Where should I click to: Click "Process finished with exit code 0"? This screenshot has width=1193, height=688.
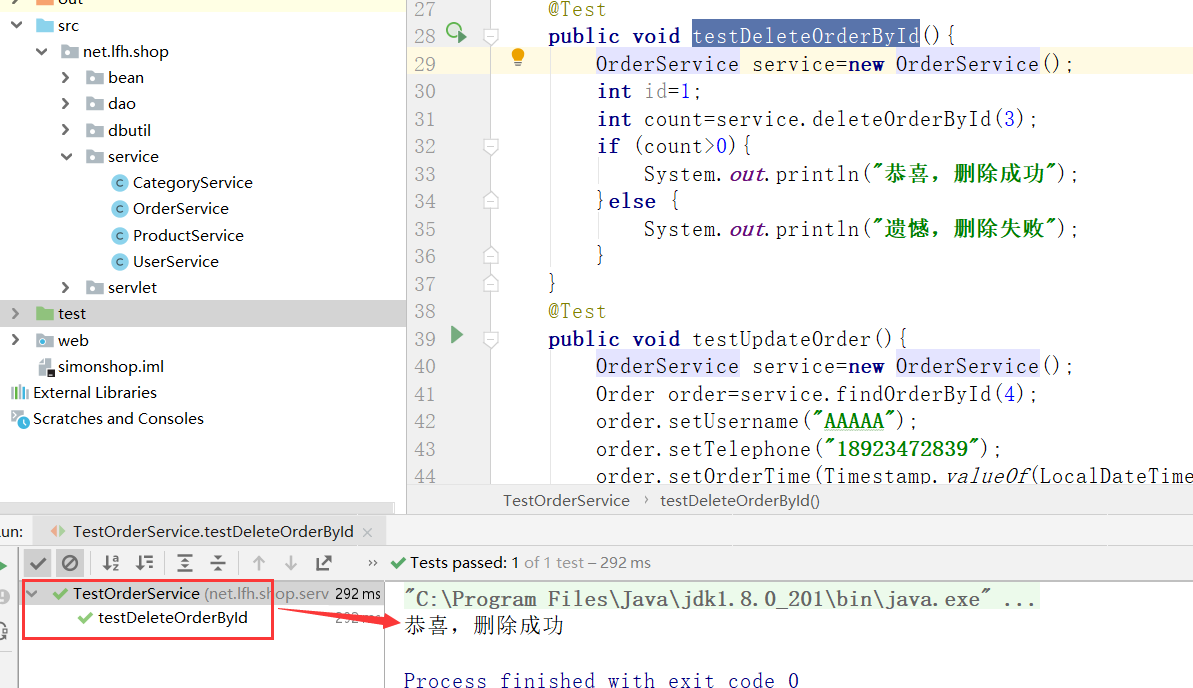601,680
